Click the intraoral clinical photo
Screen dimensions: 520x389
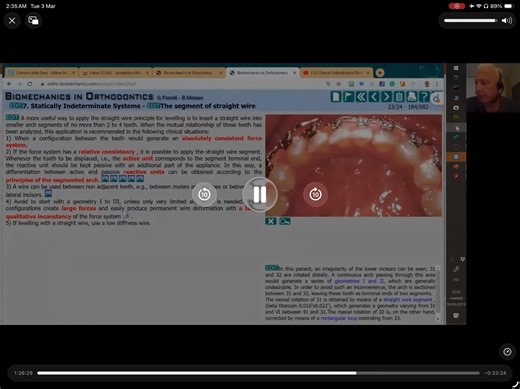pyautogui.click(x=354, y=166)
